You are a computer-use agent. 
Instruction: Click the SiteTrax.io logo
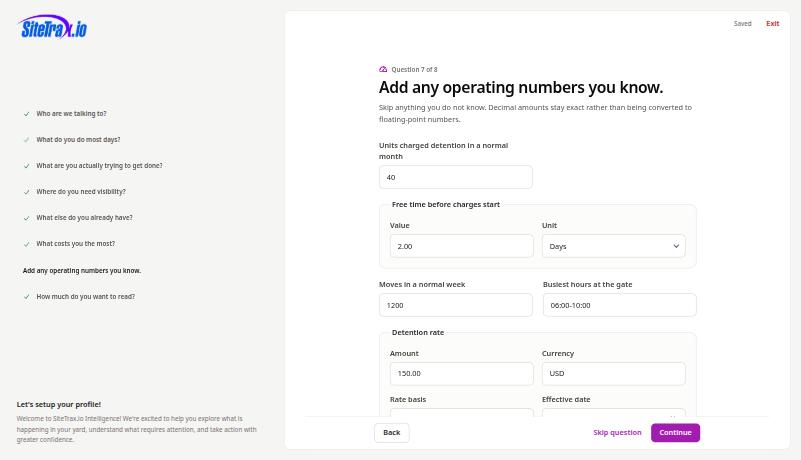(53, 27)
